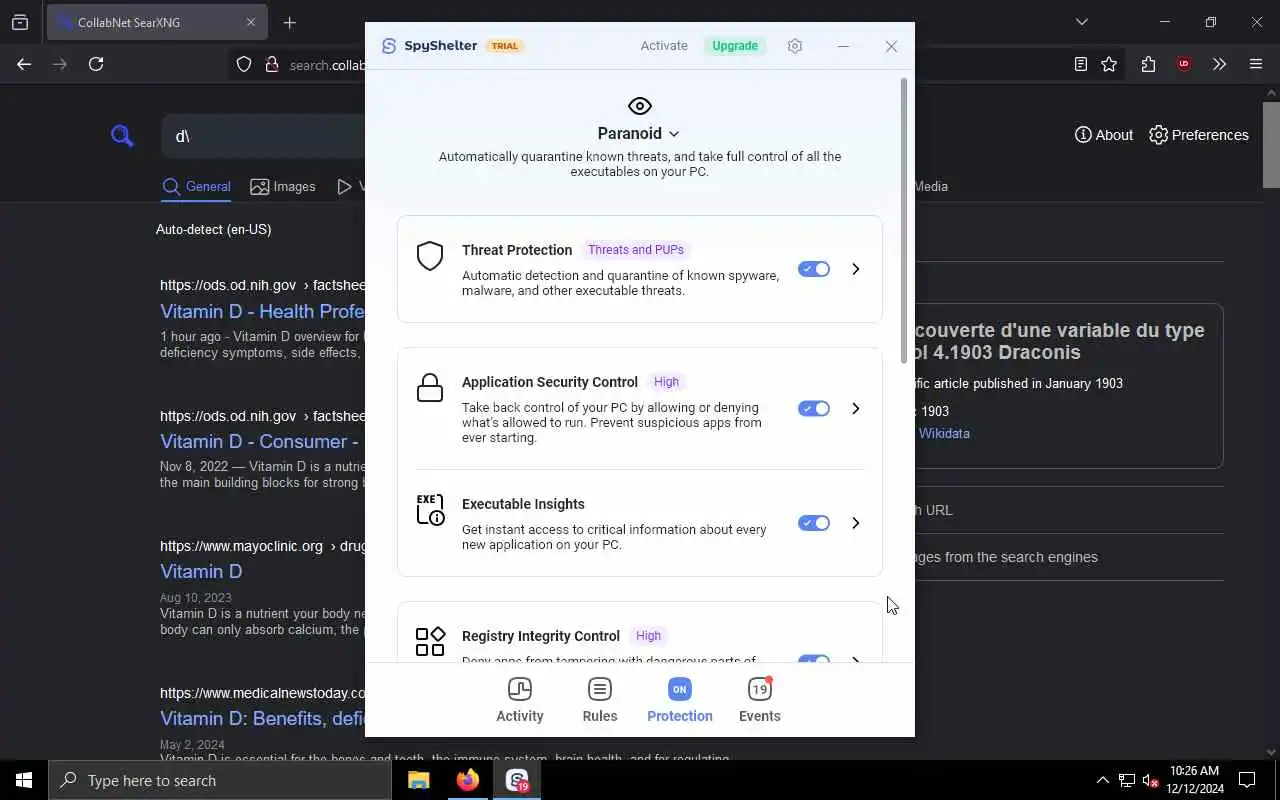Viewport: 1280px width, 800px height.
Task: Click the green Upgrade button
Action: point(735,46)
